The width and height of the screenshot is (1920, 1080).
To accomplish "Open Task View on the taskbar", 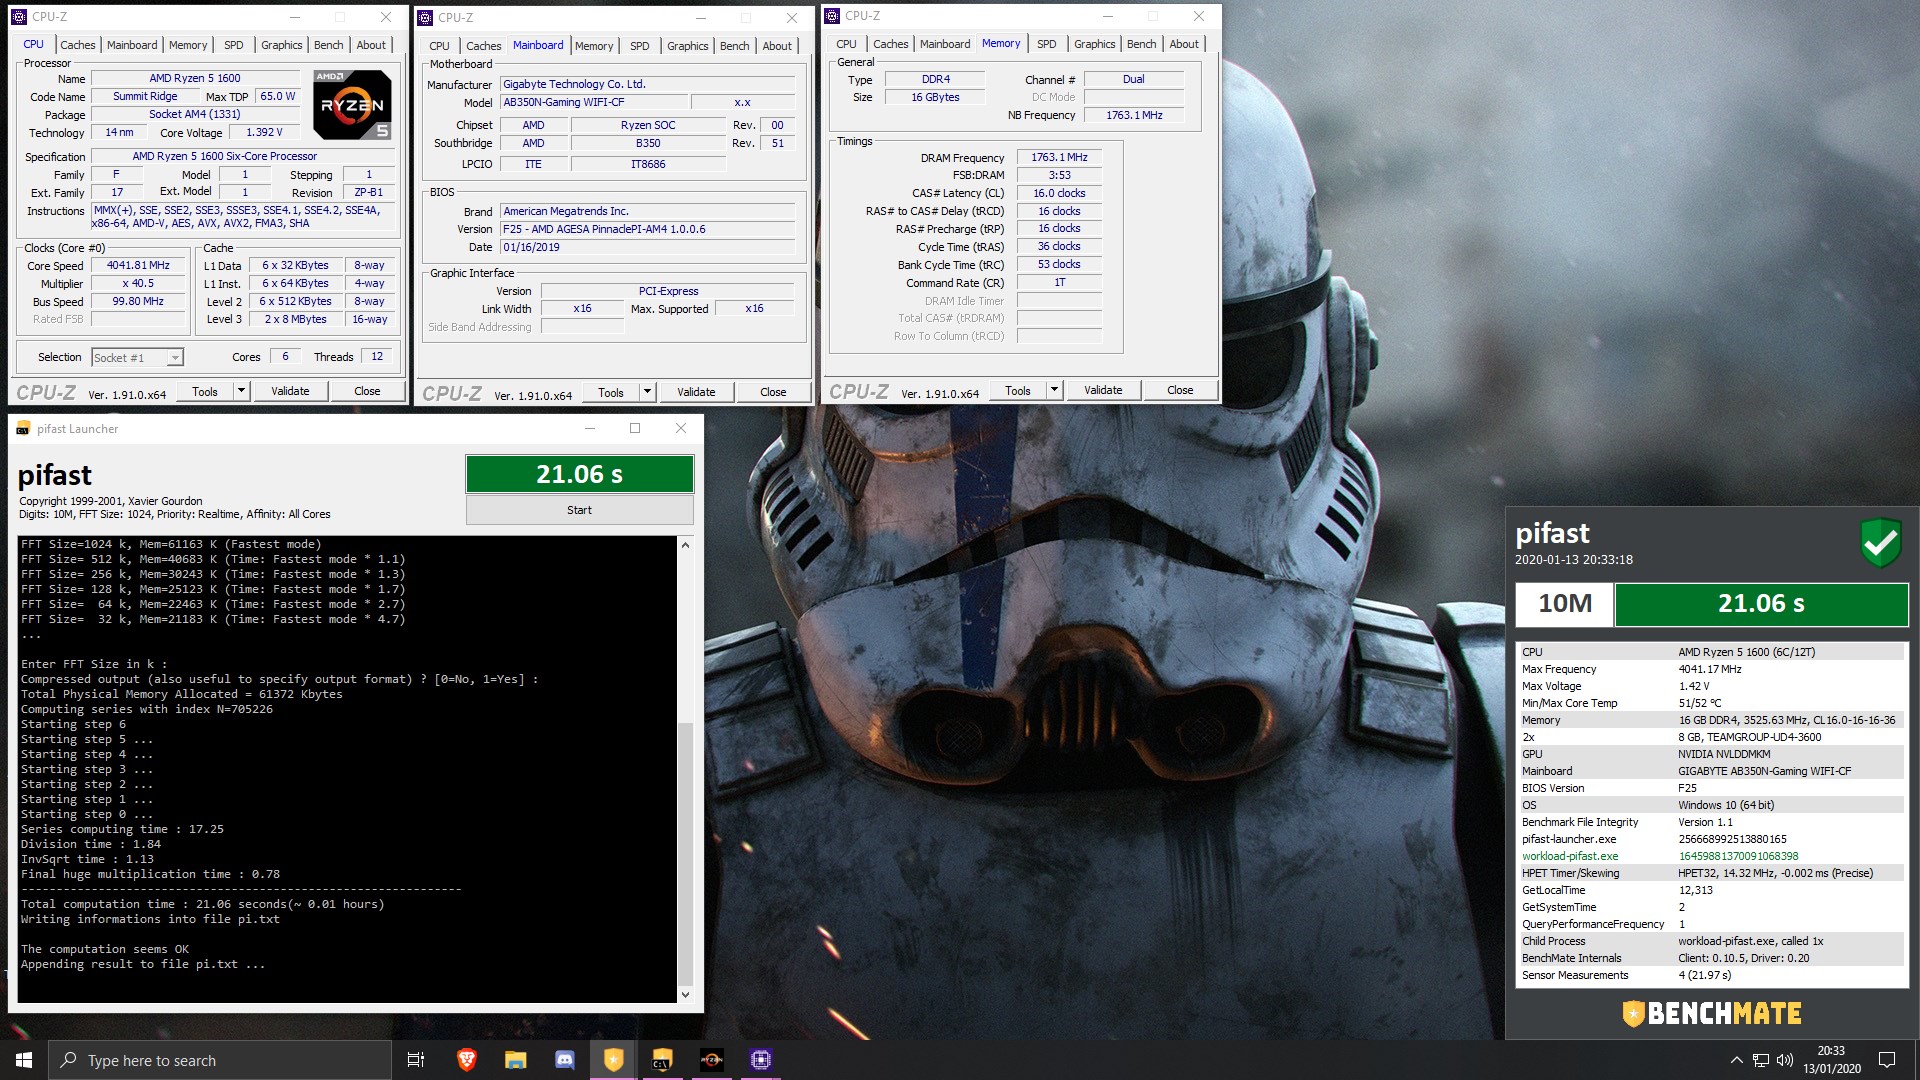I will (416, 1060).
